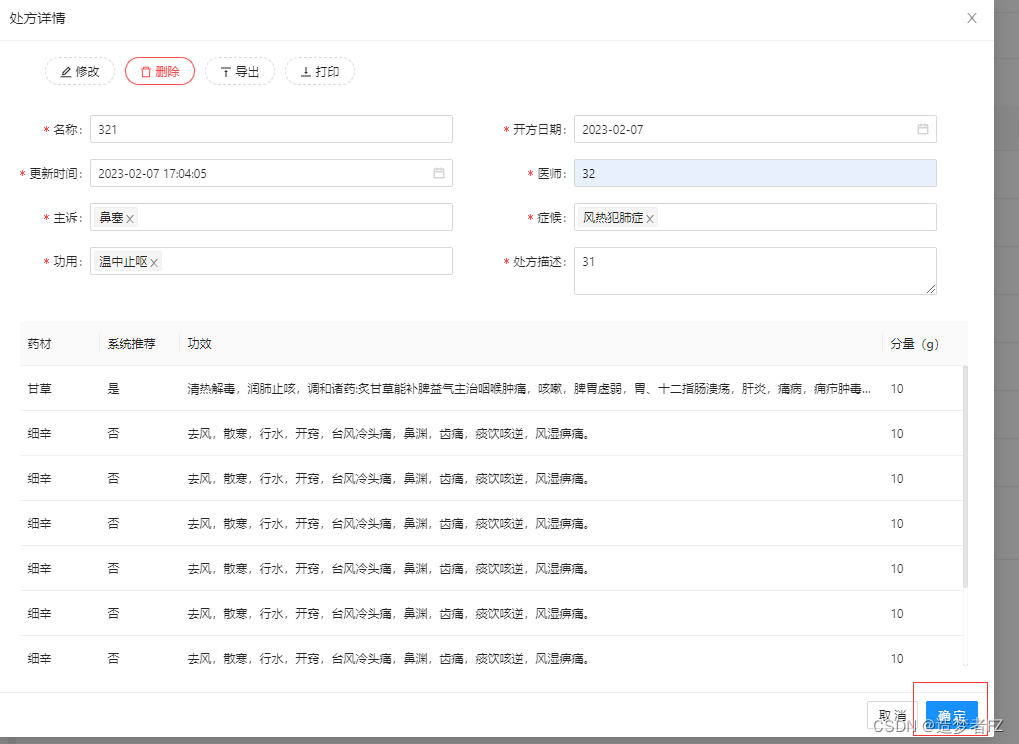Click the 确定 confirm button
The image size is (1019, 744).
click(949, 715)
